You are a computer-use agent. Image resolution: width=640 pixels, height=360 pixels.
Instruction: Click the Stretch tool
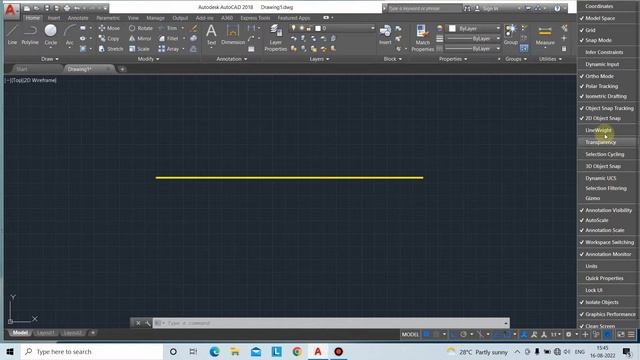click(x=111, y=49)
